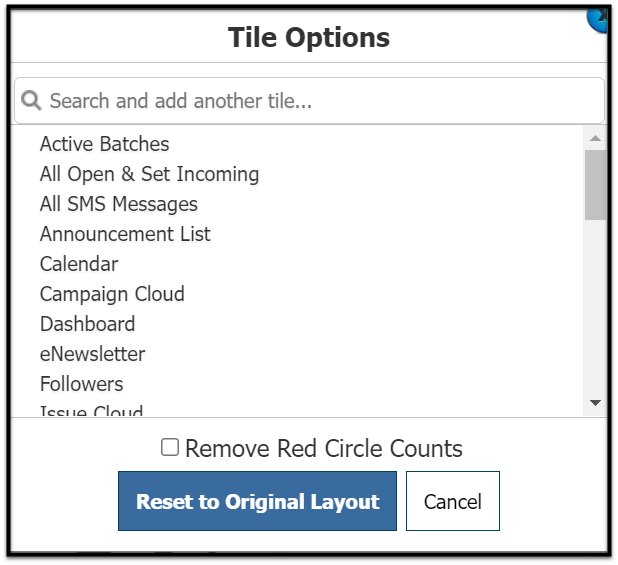Choose All Open & Set Incoming tile
The width and height of the screenshot is (618, 565).
[x=149, y=174]
